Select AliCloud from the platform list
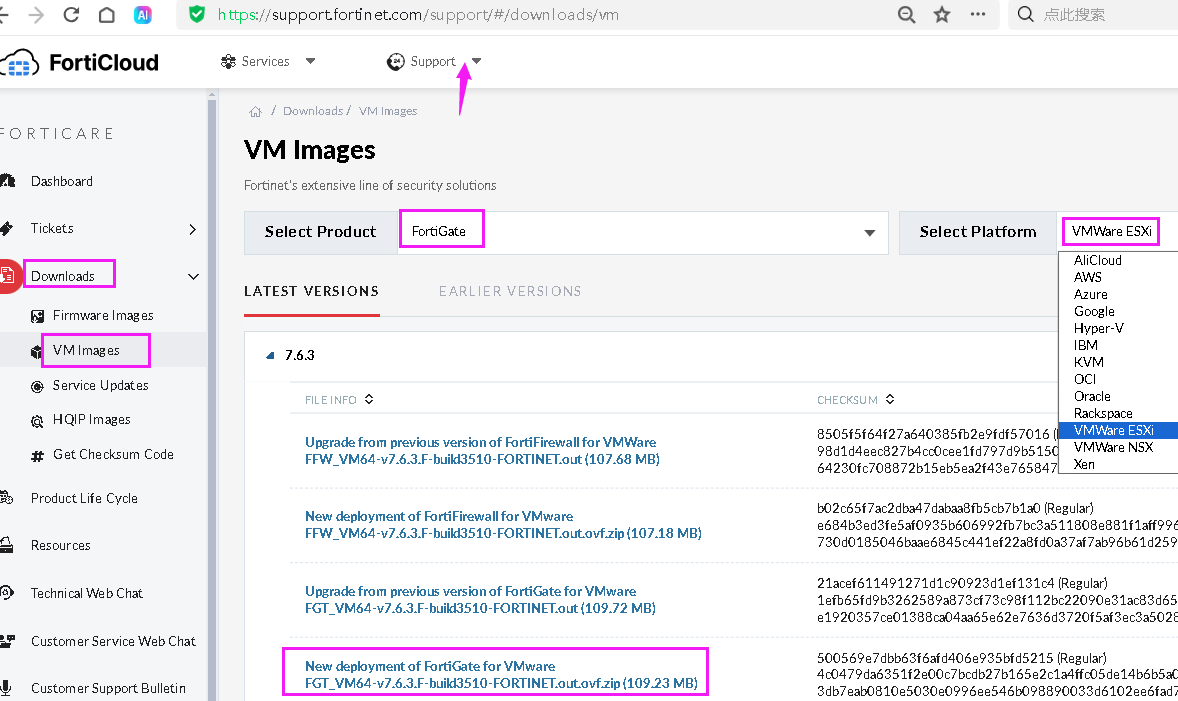 [1118, 260]
